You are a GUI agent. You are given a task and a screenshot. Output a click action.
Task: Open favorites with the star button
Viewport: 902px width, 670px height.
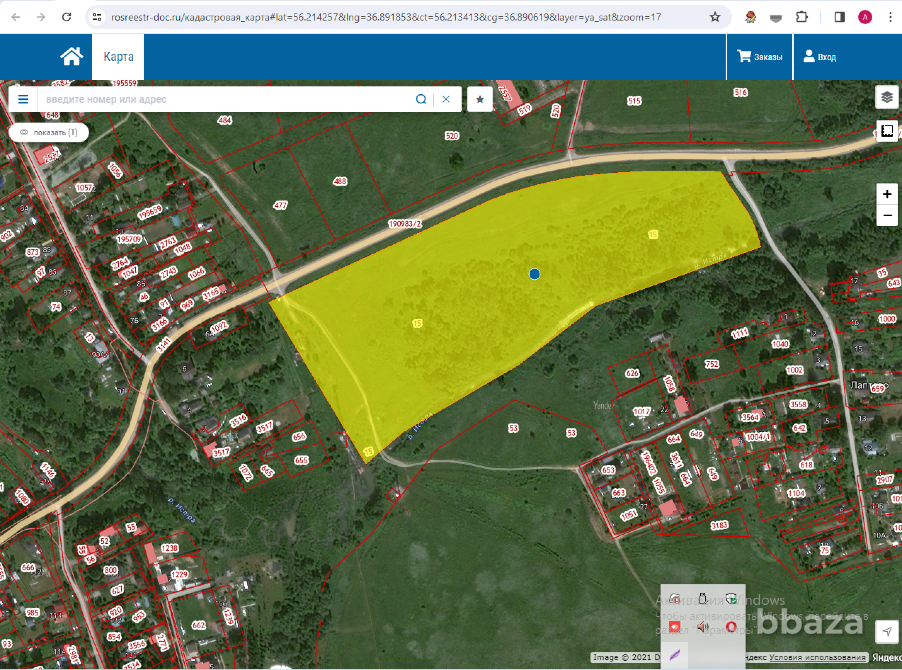pyautogui.click(x=480, y=99)
